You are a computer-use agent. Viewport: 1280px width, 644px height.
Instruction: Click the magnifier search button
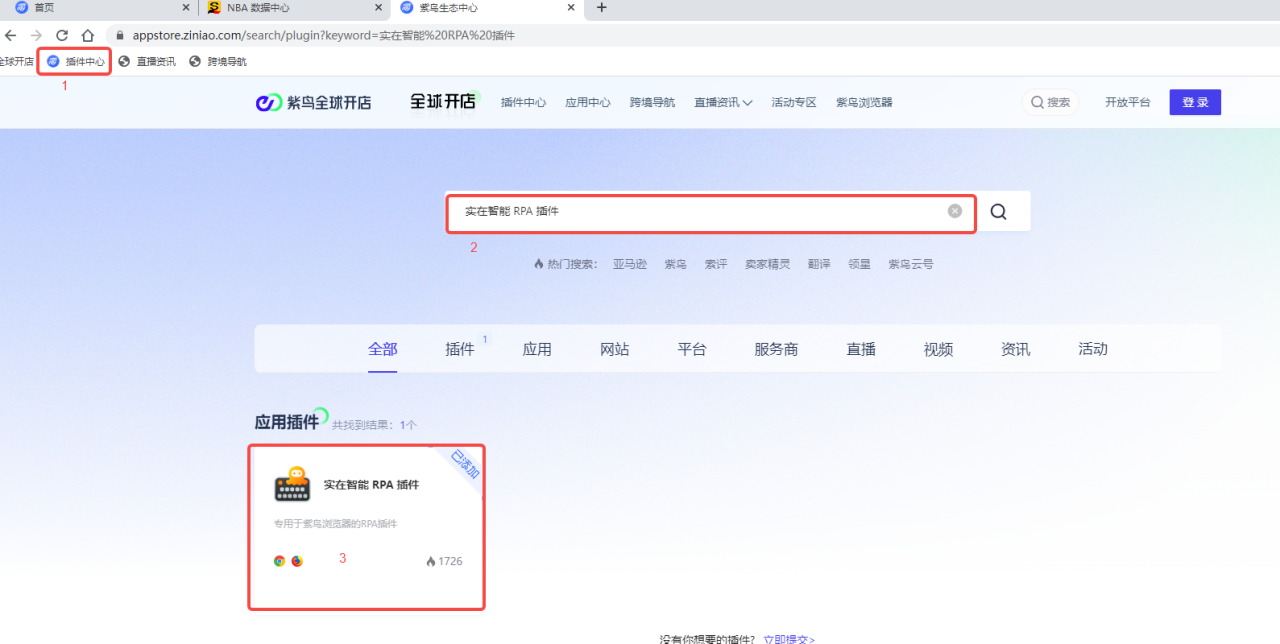click(998, 211)
